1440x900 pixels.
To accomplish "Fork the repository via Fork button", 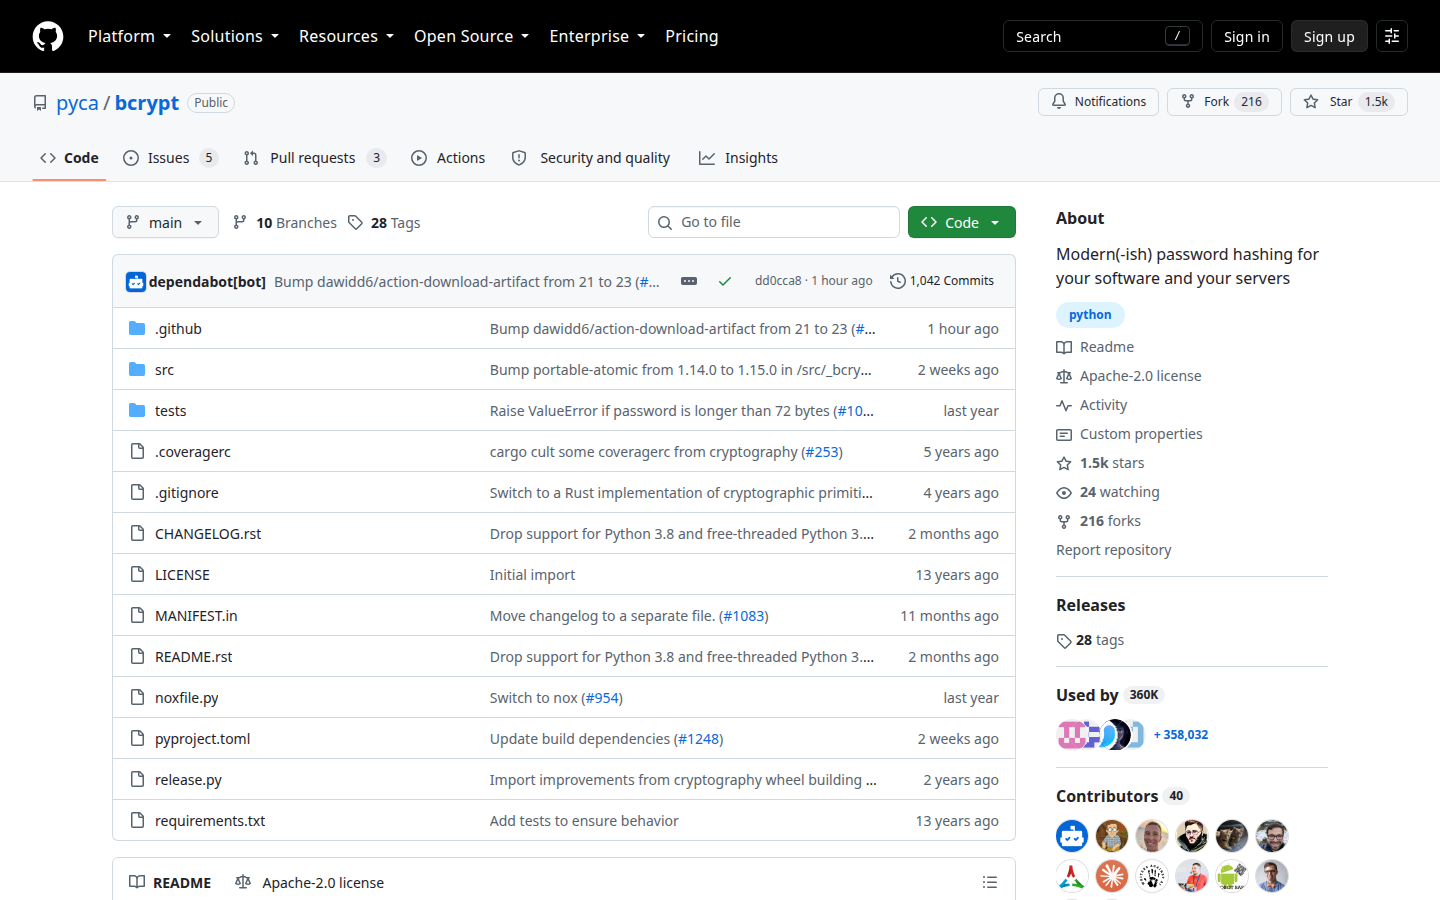I will [1224, 102].
